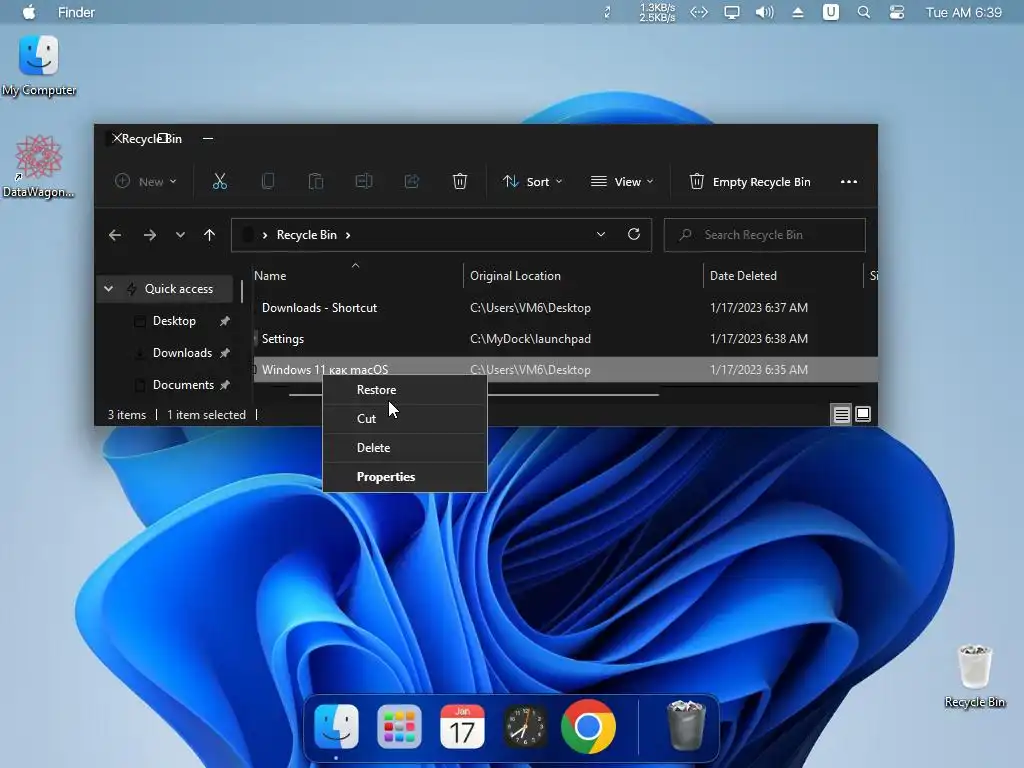The height and width of the screenshot is (768, 1024).
Task: Choose Restore from context menu
Action: pyautogui.click(x=405, y=390)
